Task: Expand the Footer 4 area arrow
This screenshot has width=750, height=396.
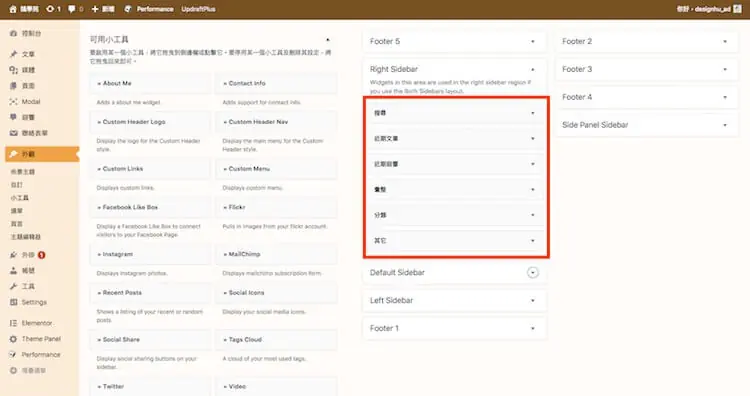Action: [x=725, y=97]
